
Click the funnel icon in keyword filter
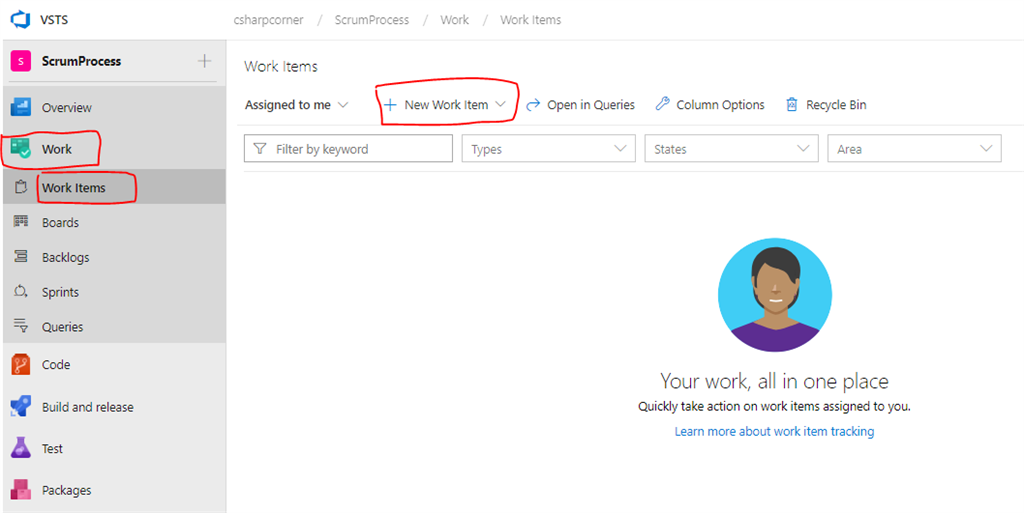[x=260, y=149]
